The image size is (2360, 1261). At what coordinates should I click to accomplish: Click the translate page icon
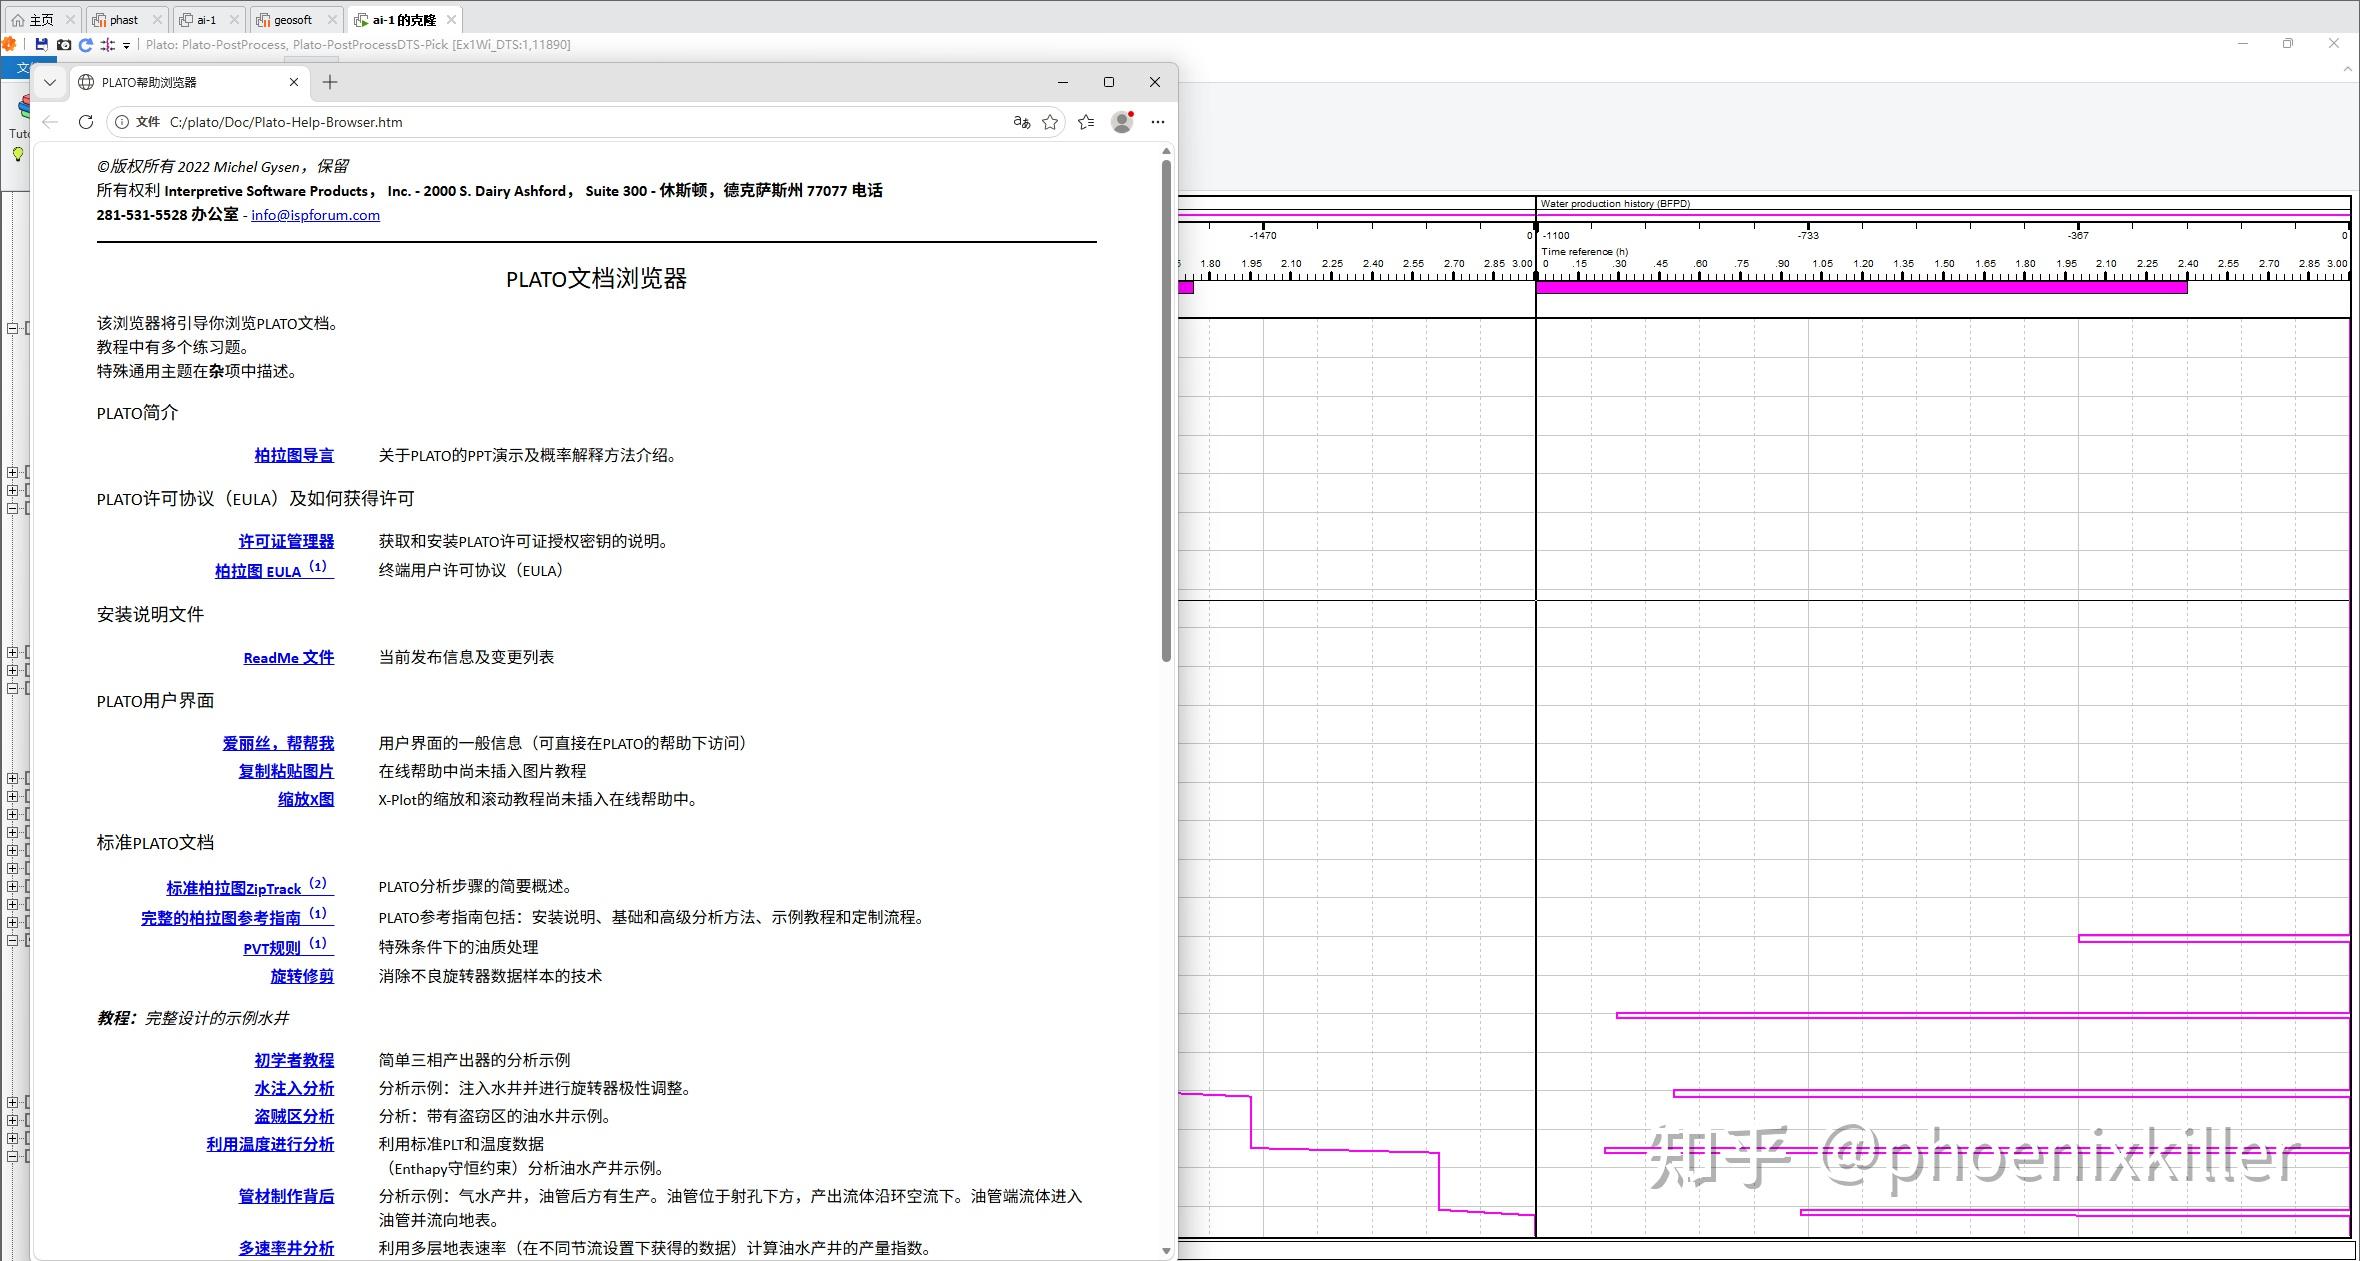click(x=1021, y=122)
